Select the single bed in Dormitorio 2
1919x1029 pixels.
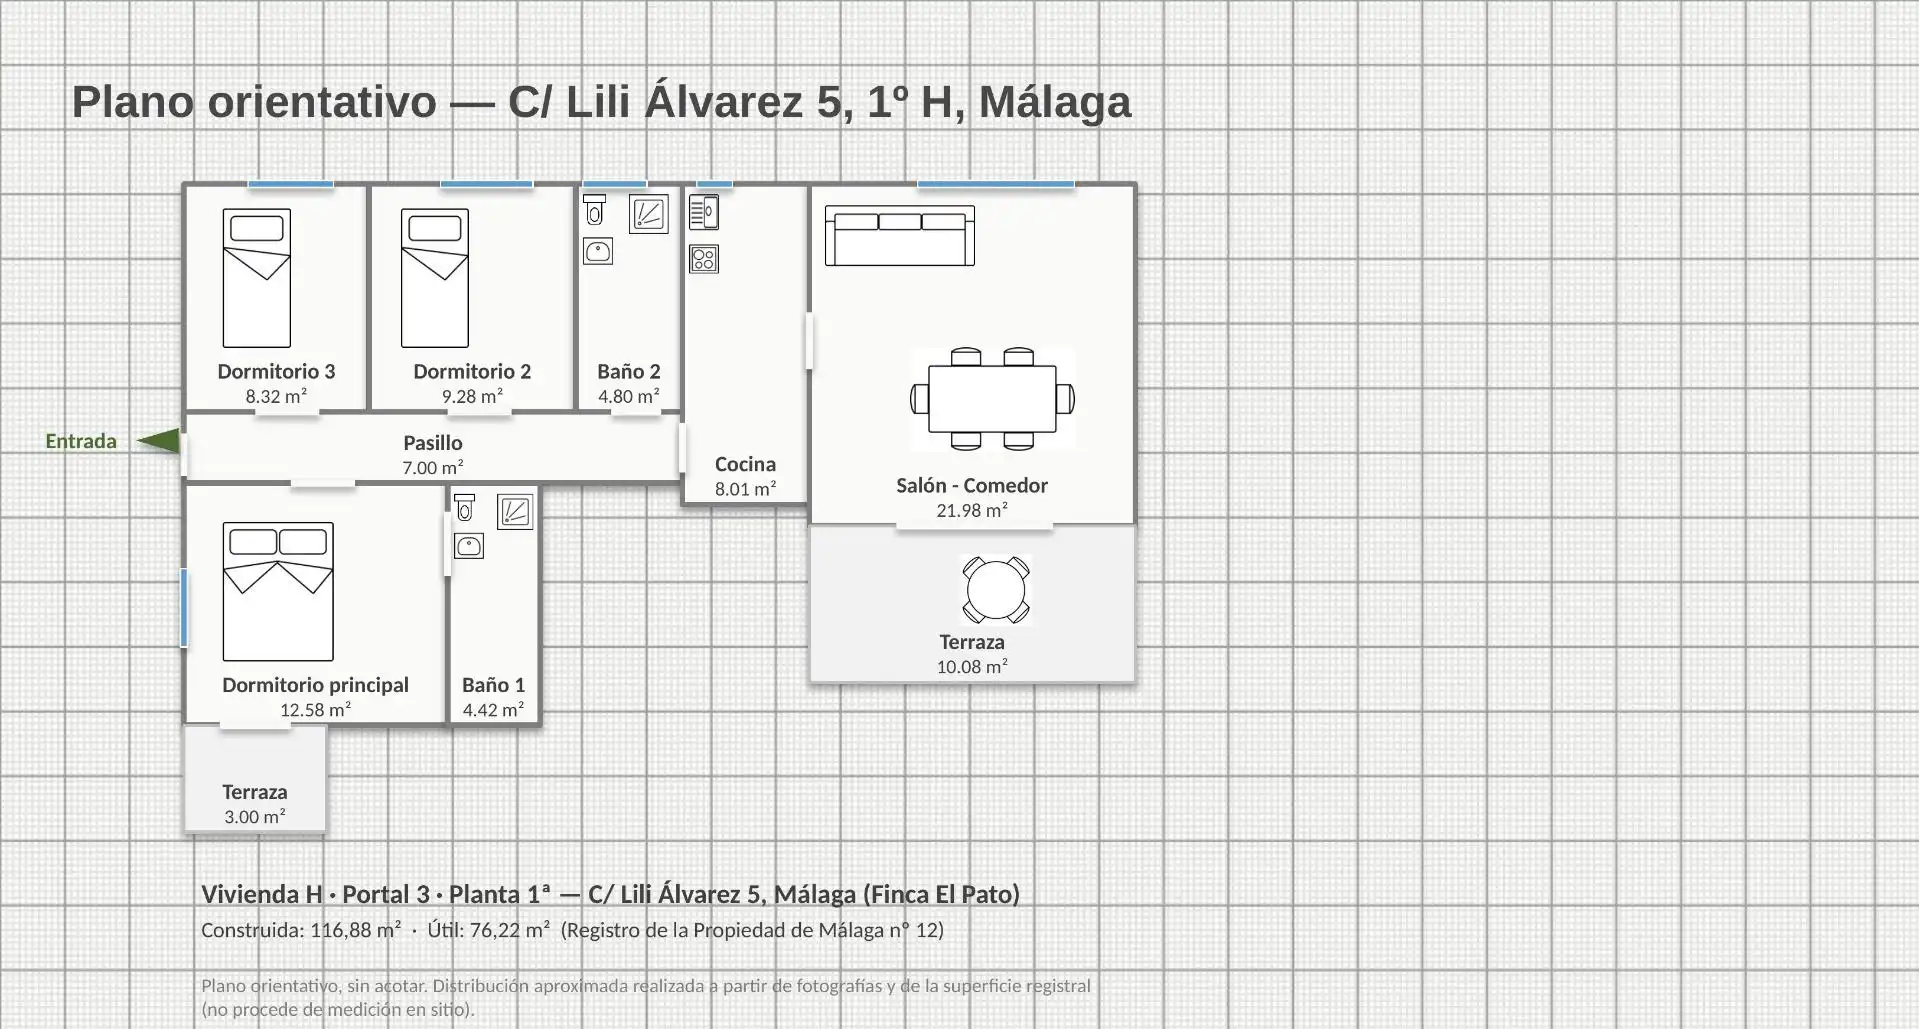pyautogui.click(x=435, y=278)
